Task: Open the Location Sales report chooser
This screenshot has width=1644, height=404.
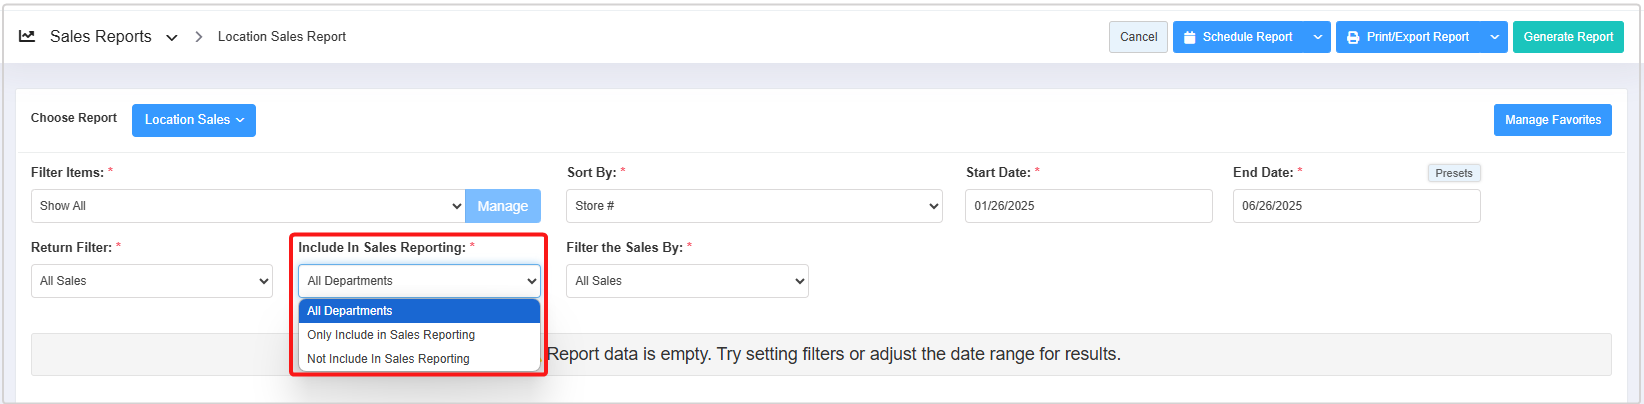Action: [194, 120]
